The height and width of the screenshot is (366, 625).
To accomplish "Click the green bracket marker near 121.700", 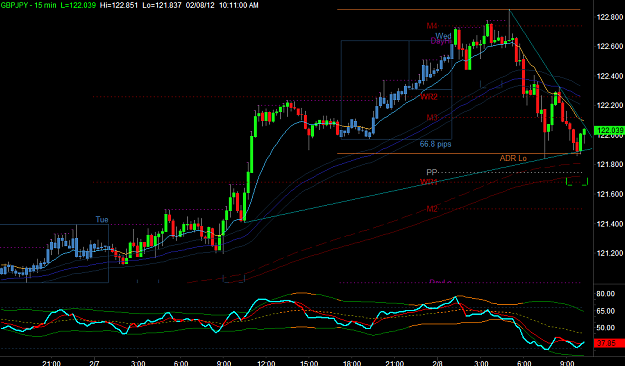I will (x=577, y=182).
